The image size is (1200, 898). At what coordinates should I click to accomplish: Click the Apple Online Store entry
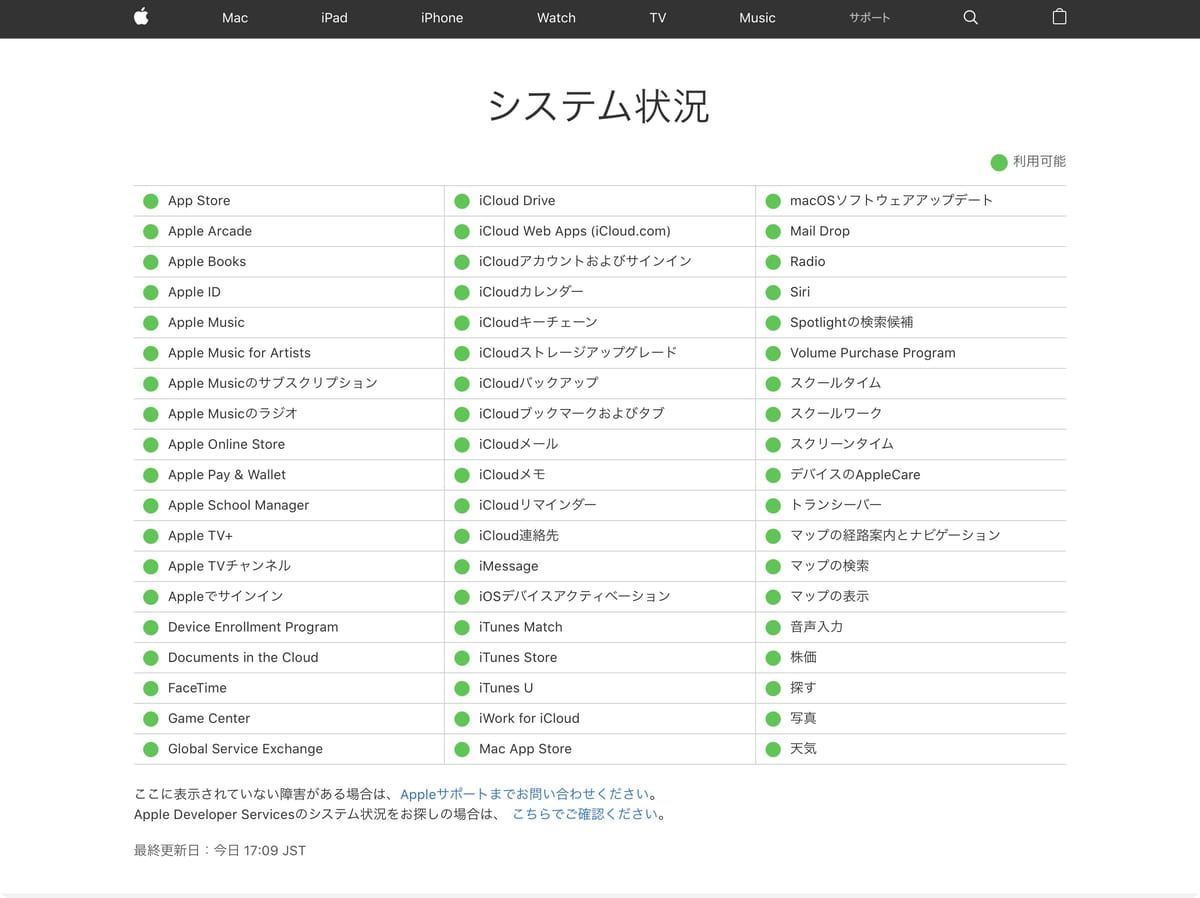coord(226,445)
